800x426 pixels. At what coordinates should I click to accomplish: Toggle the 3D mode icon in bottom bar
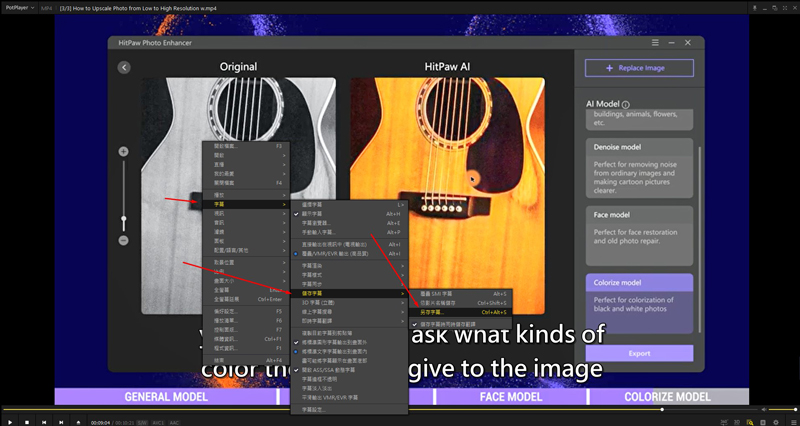(x=737, y=422)
